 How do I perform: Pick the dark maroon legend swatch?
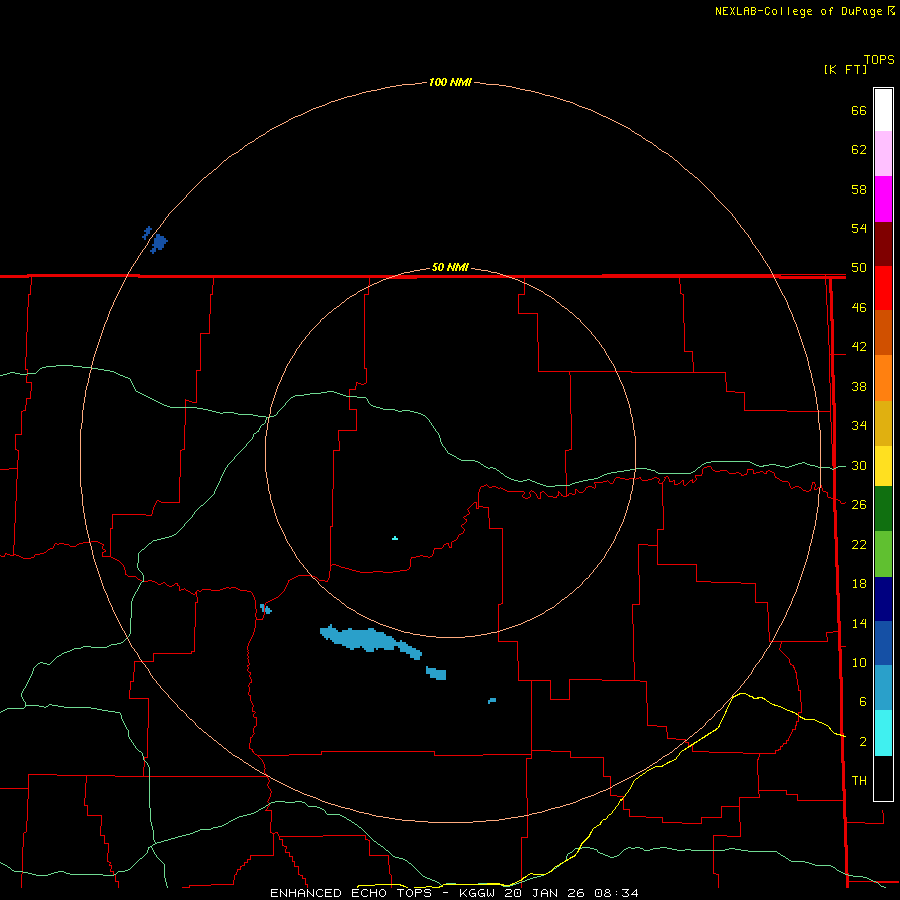883,244
